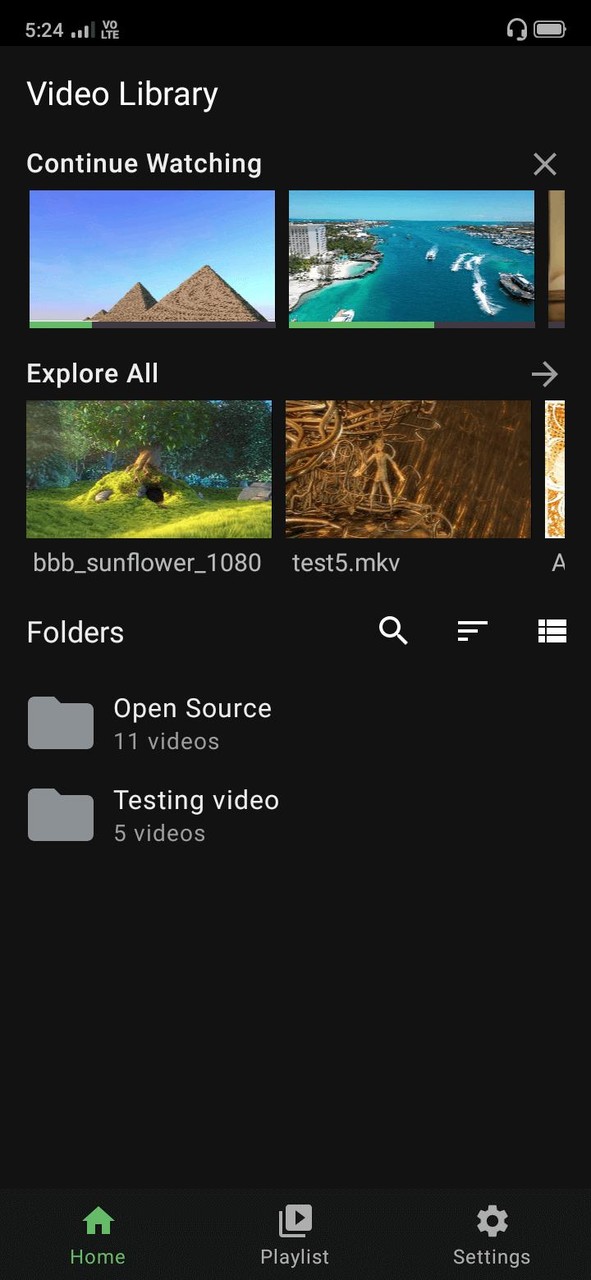
Task: Dismiss Continue Watching with the X
Action: 545,163
